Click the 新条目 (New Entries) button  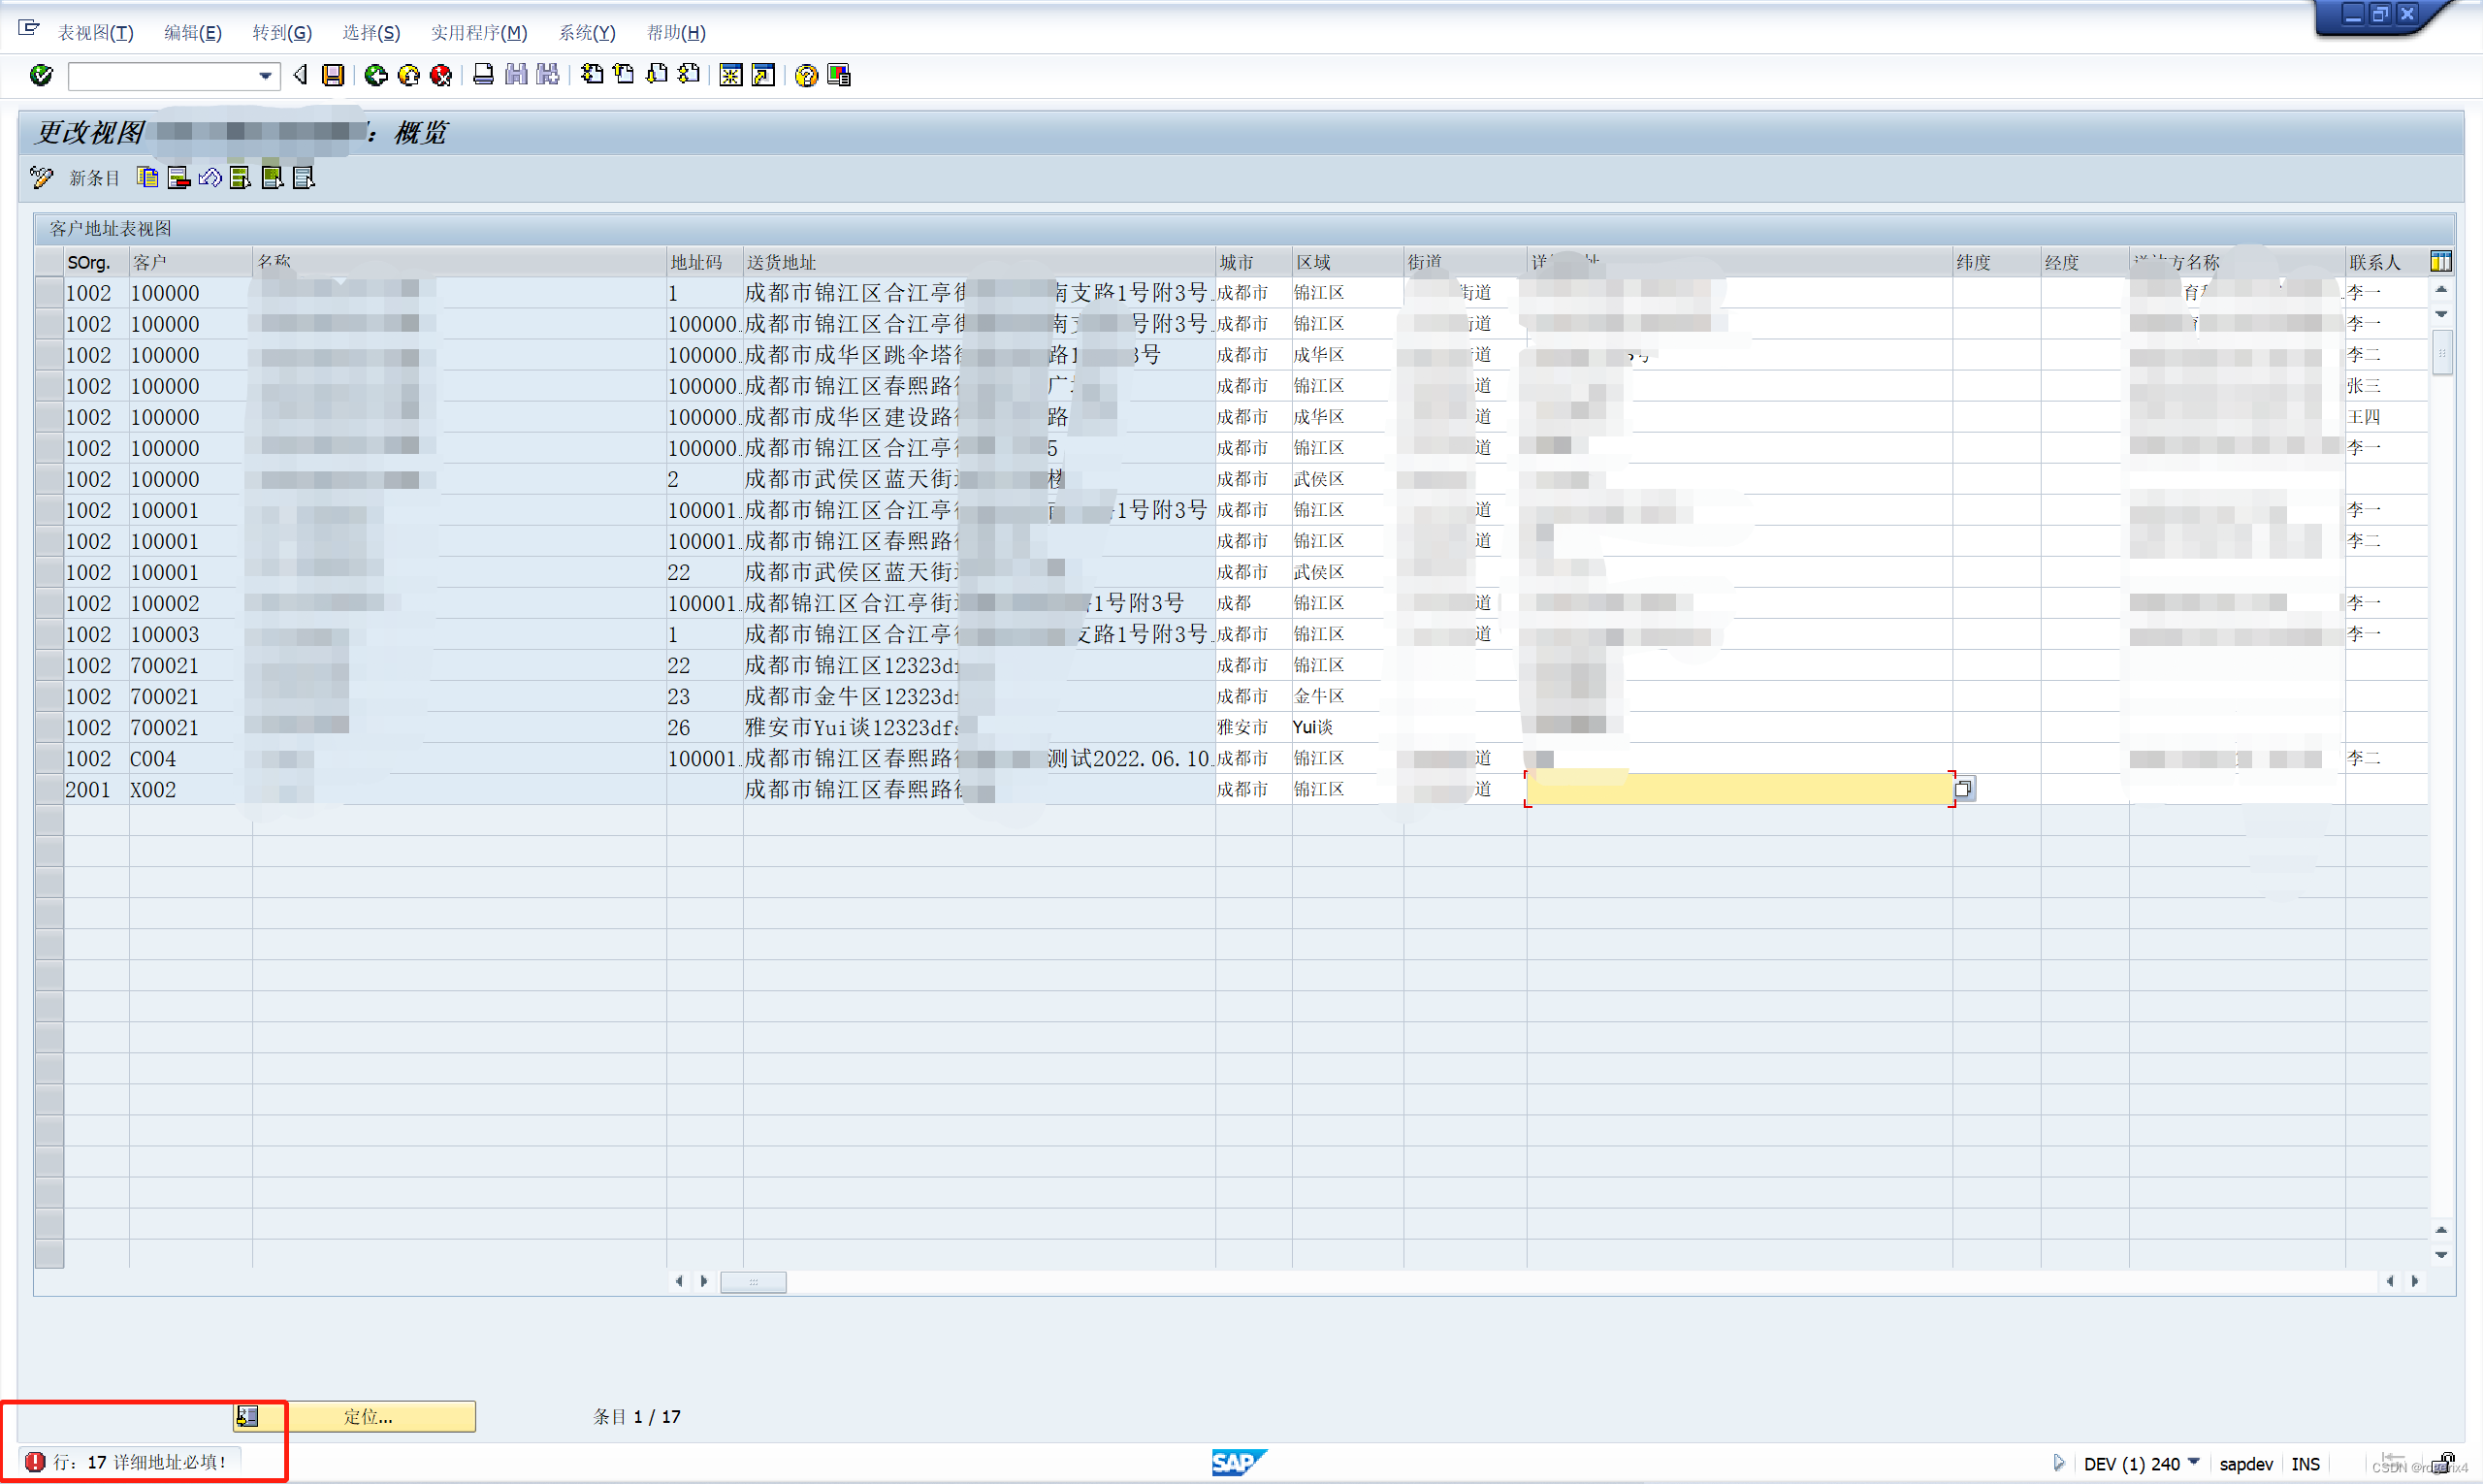click(x=94, y=178)
